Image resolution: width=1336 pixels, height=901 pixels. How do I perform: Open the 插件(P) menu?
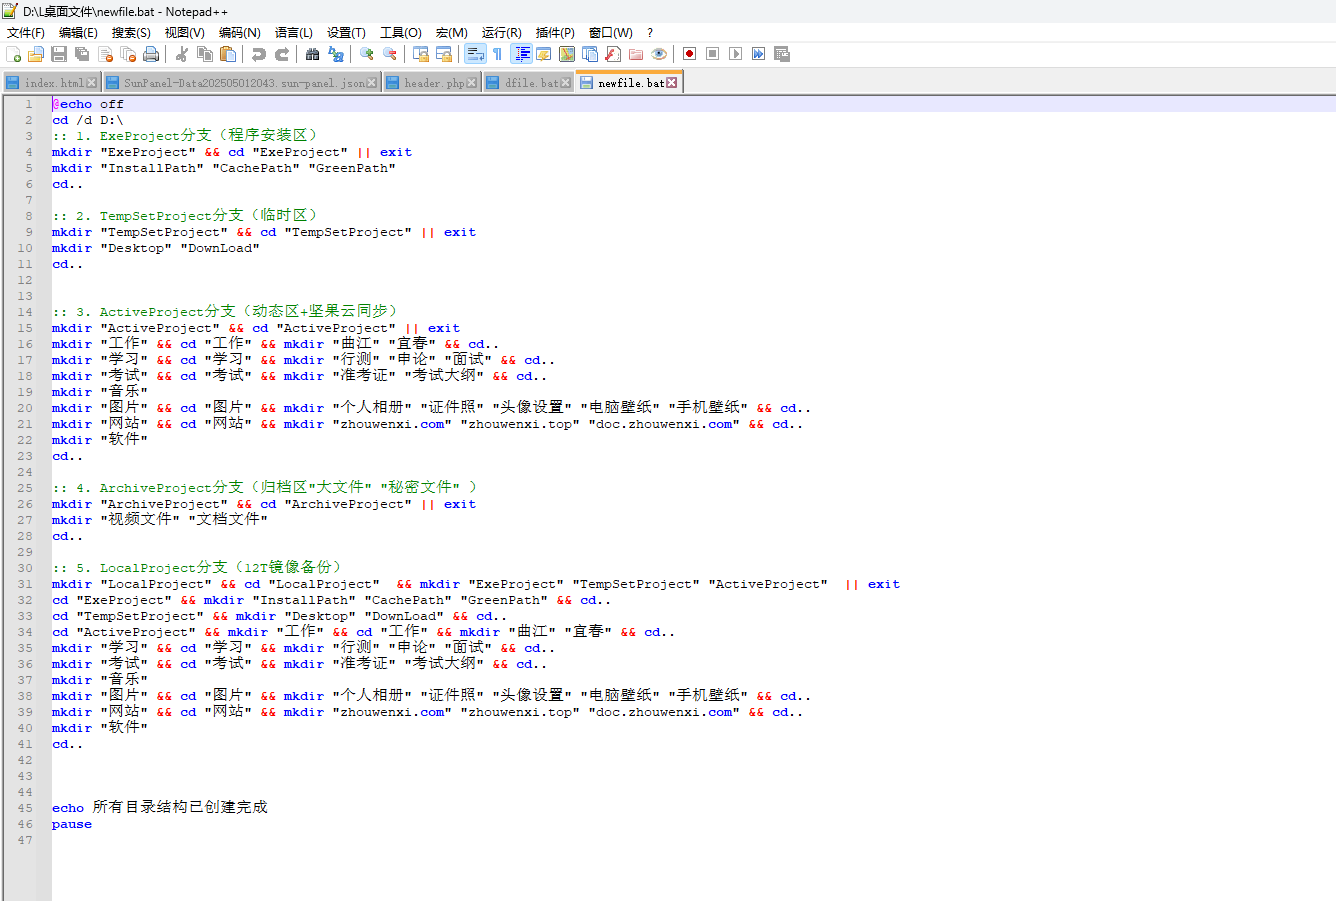pos(555,32)
